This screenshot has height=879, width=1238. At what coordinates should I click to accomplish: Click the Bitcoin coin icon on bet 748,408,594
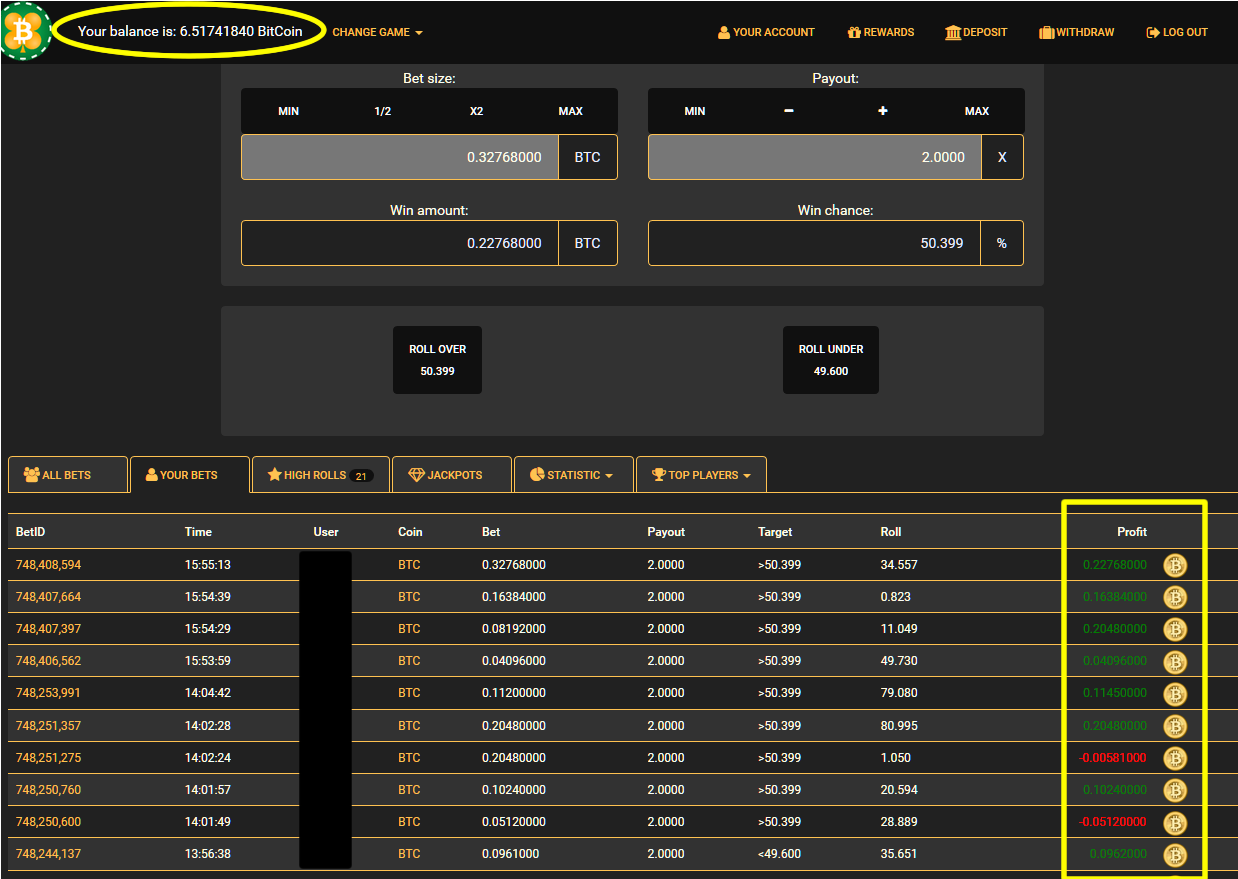pos(1175,565)
